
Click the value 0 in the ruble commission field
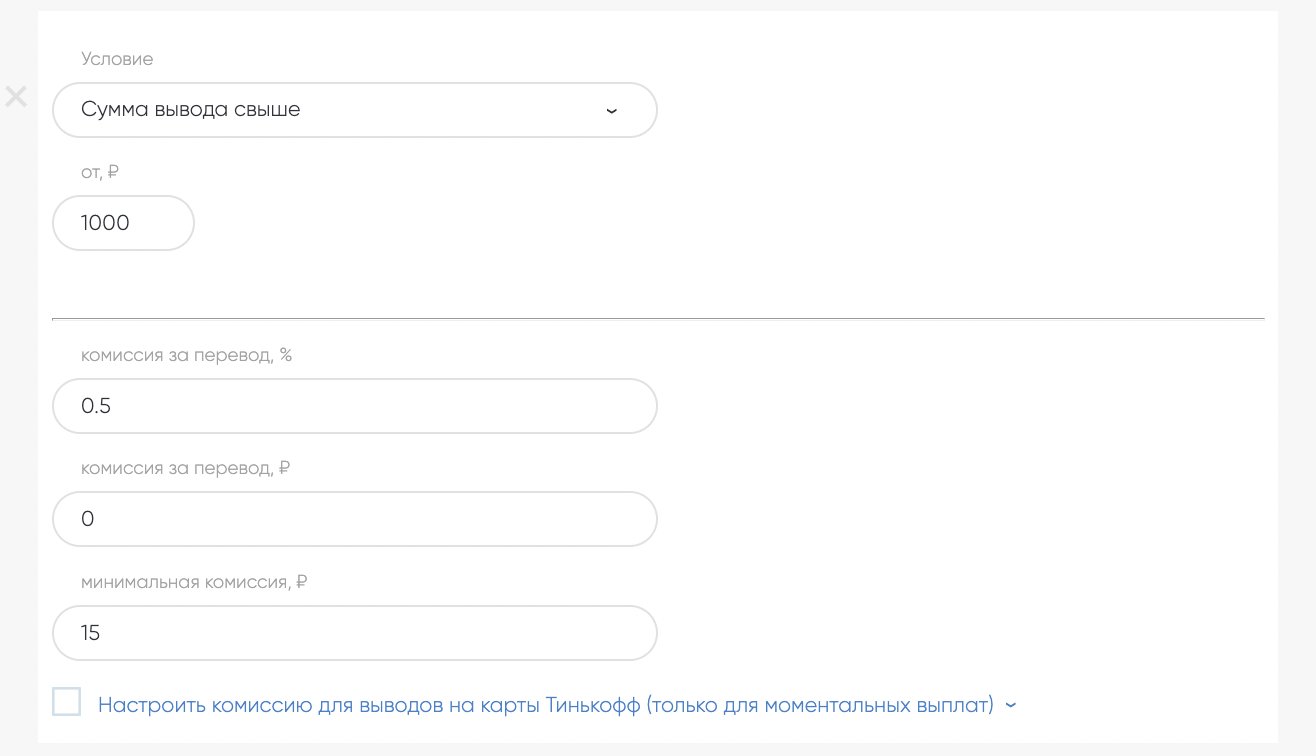coord(88,519)
